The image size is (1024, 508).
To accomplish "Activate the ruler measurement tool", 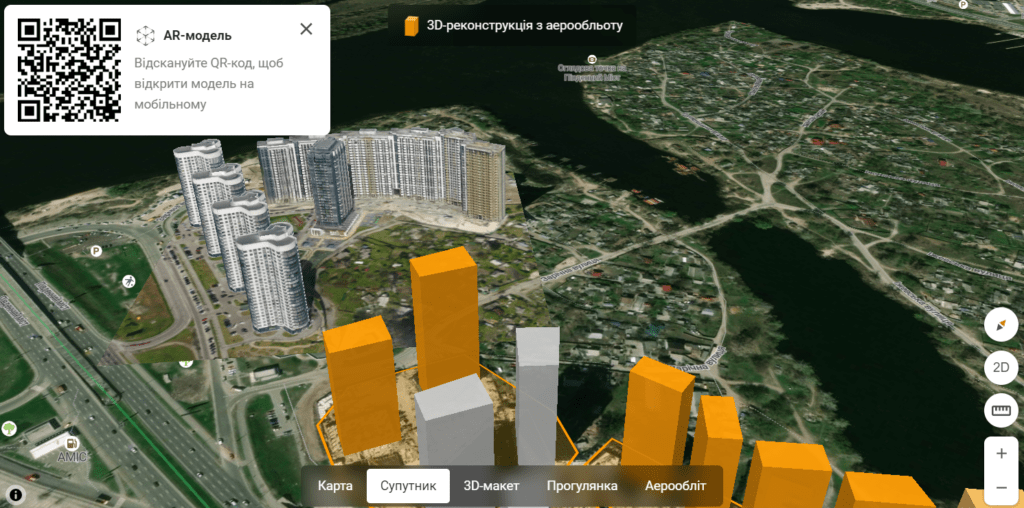I will (1001, 410).
